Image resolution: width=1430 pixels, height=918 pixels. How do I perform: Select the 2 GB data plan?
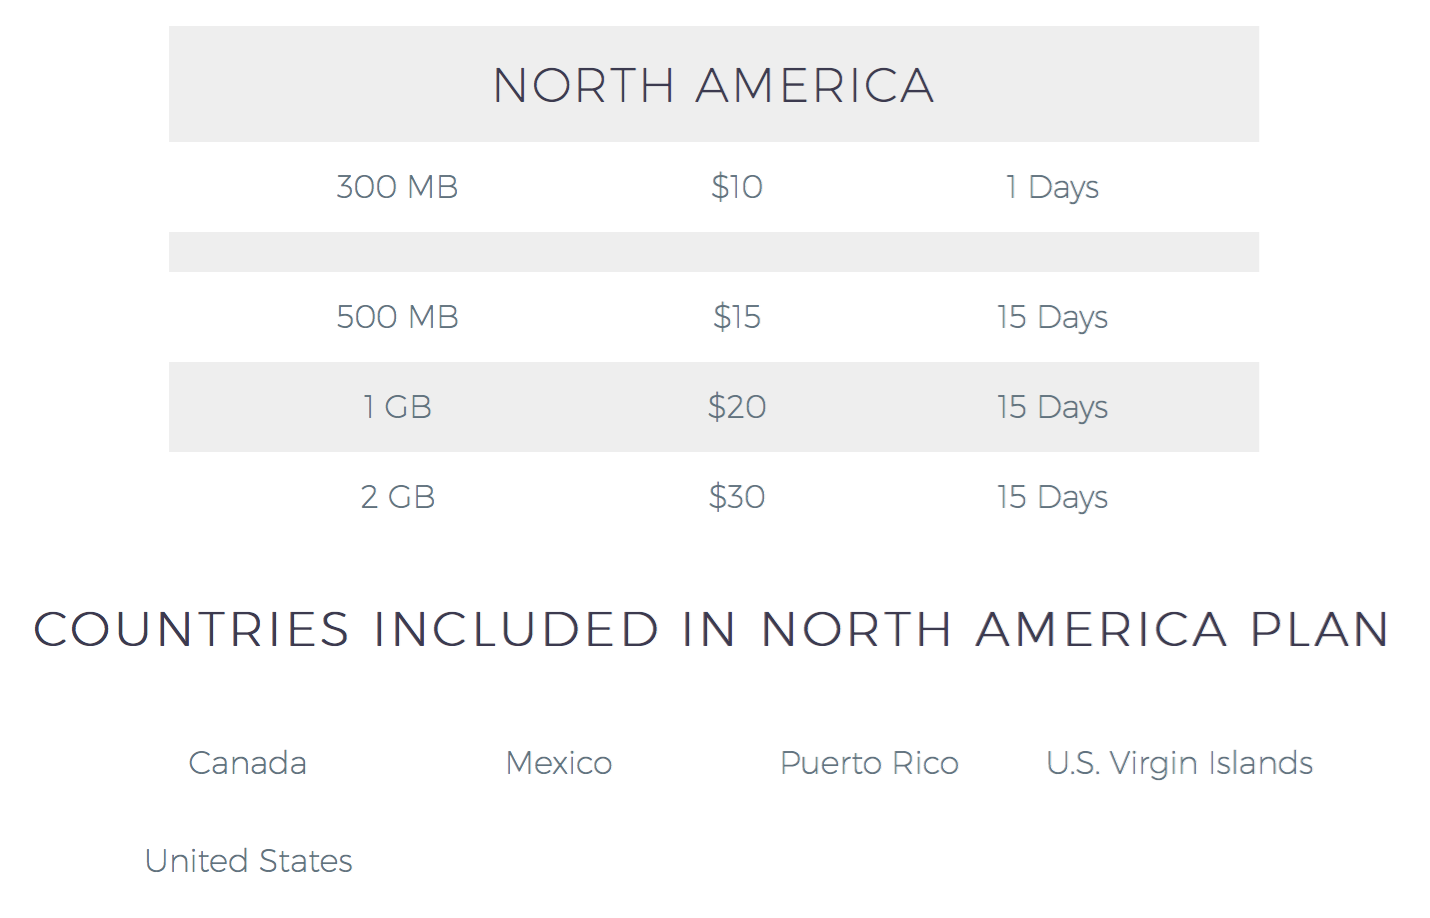click(397, 497)
